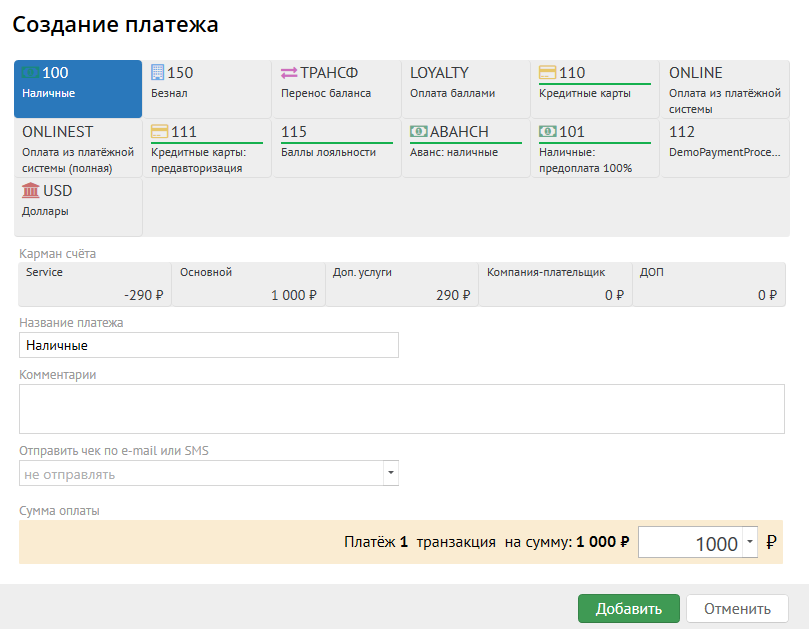This screenshot has height=629, width=809.
Task: Select the Доп. услуги account pocket
Action: coord(402,284)
